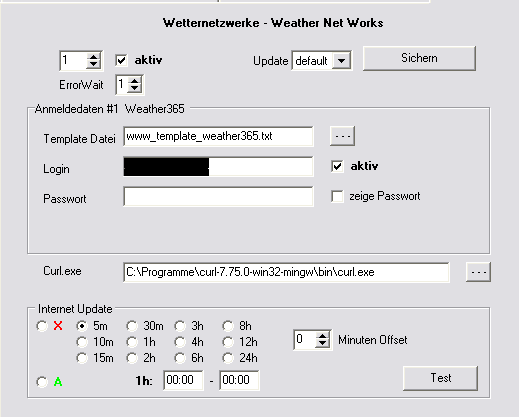Toggle the Login aktiv checkbox
519x417 pixels.
tap(337, 166)
